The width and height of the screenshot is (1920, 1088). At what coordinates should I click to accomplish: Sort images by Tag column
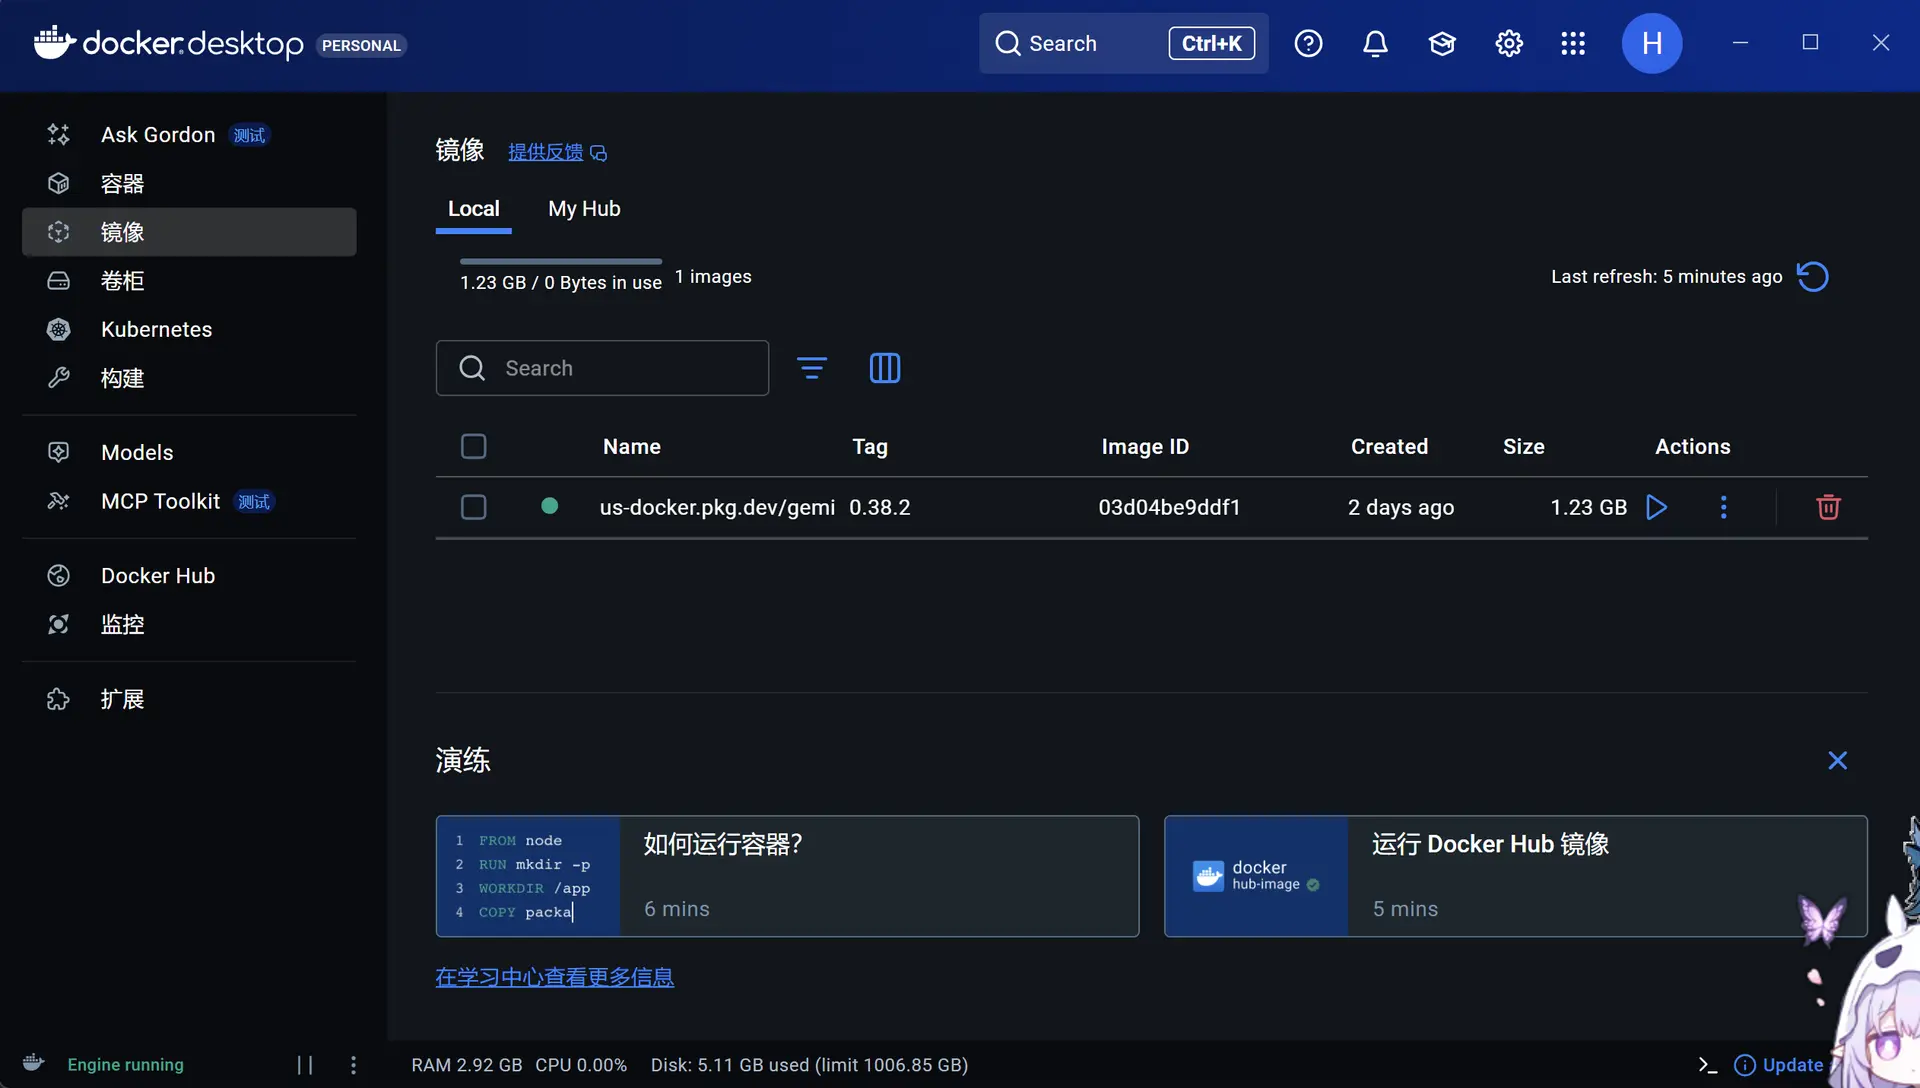pos(870,447)
